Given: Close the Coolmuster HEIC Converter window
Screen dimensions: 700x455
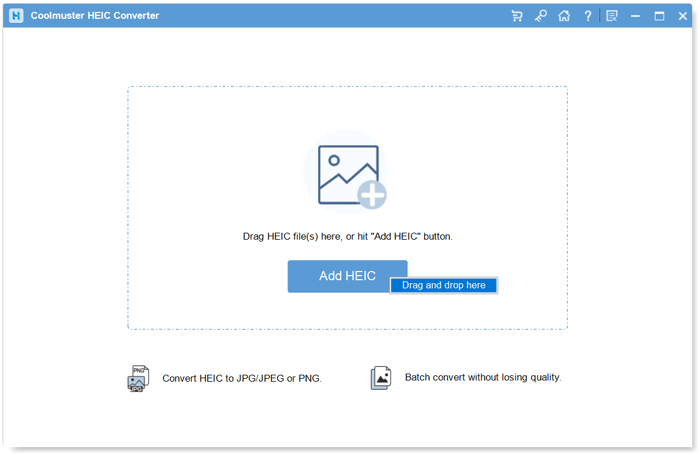Looking at the screenshot, I should pos(683,16).
